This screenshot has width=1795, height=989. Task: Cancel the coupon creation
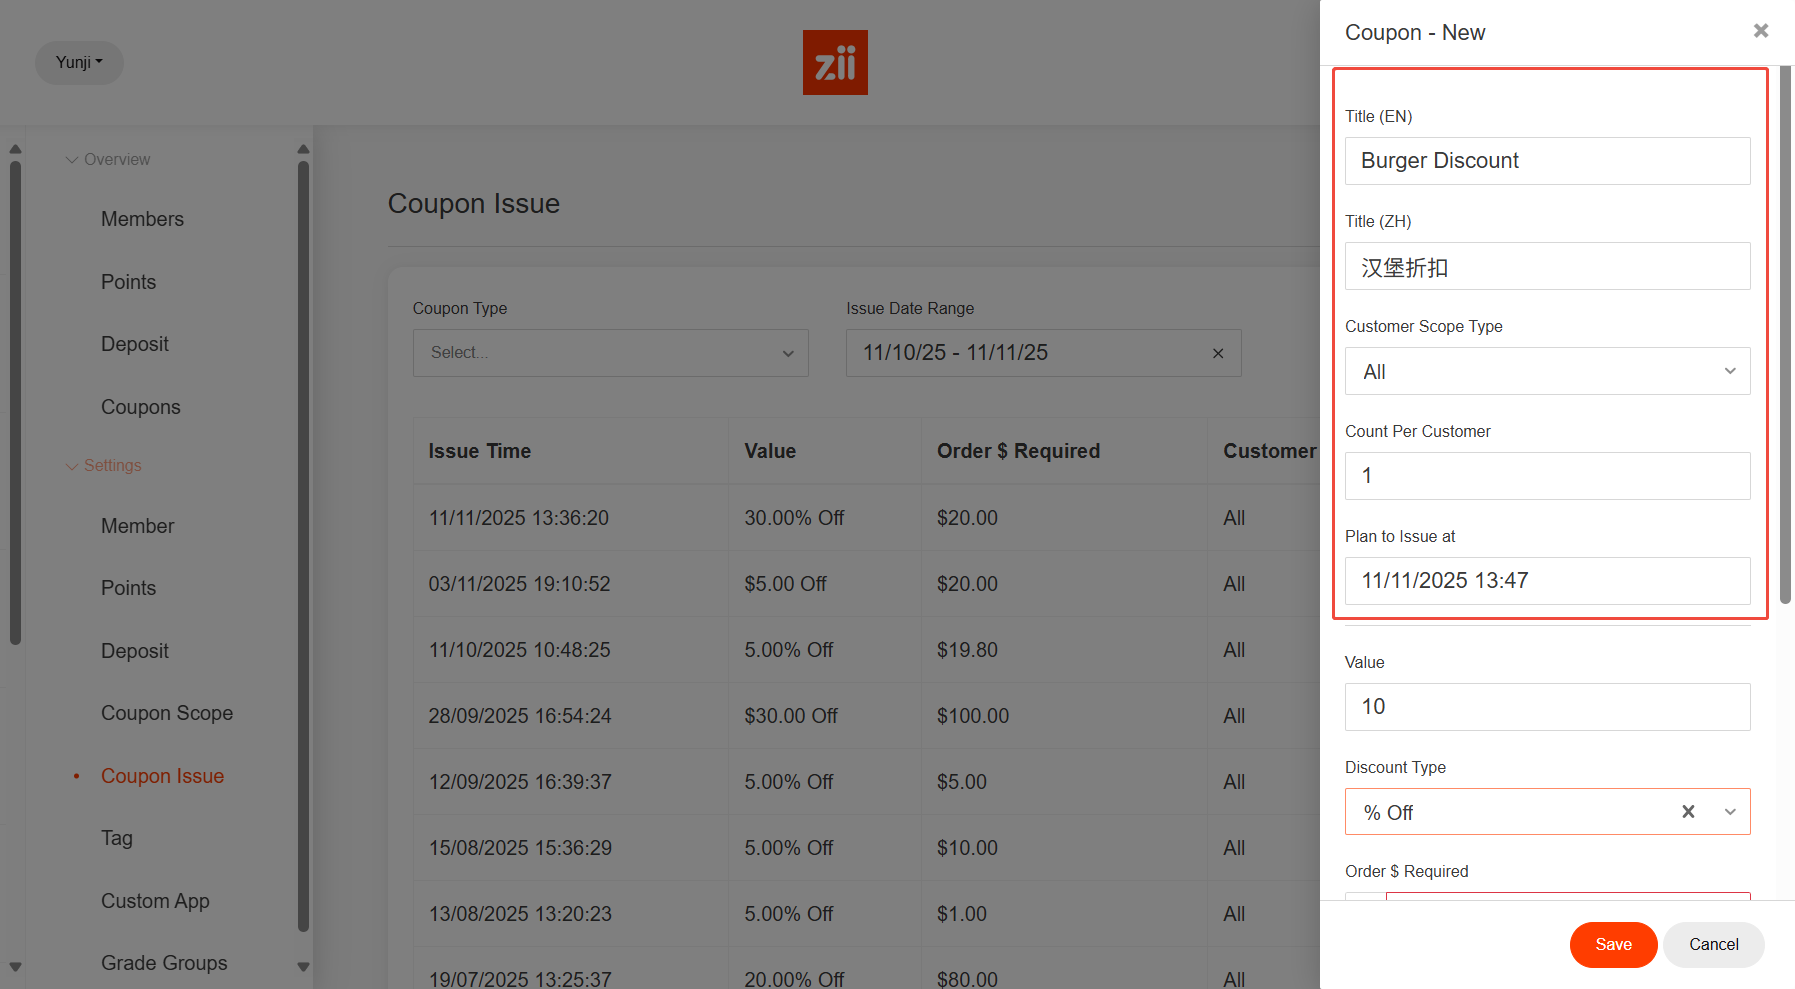point(1713,945)
